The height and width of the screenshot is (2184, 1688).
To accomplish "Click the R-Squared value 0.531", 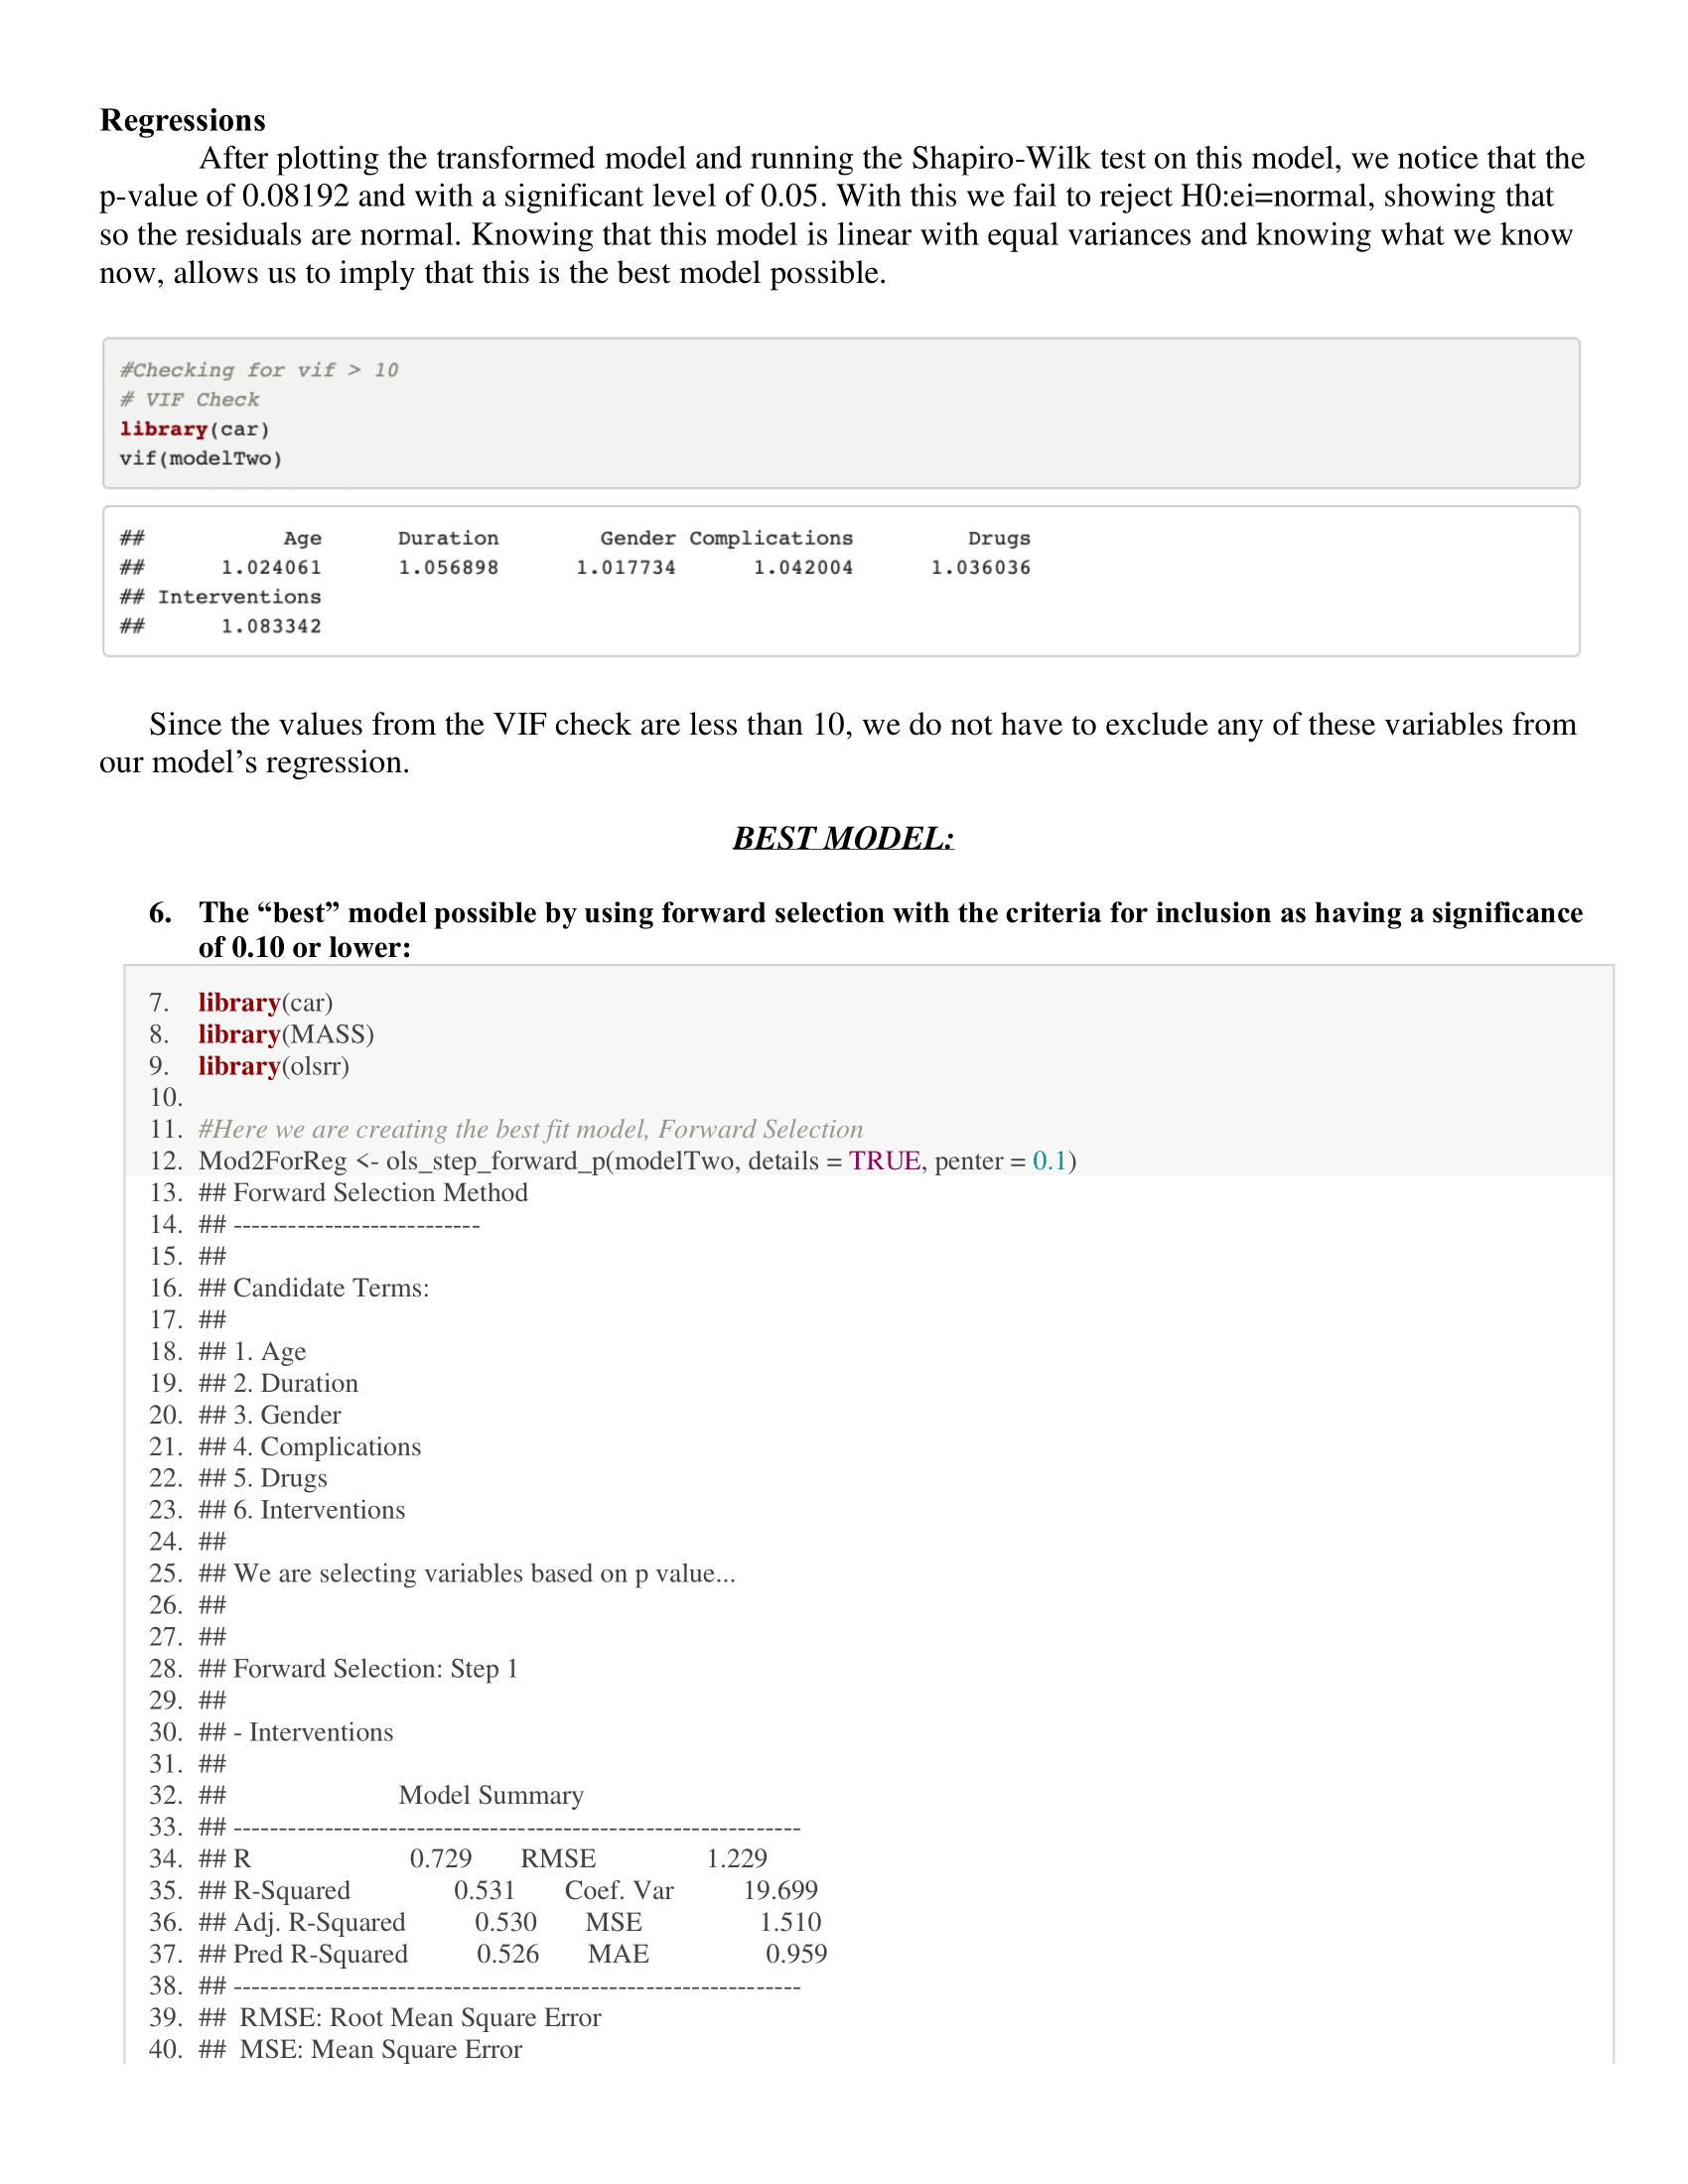I will pos(485,1891).
